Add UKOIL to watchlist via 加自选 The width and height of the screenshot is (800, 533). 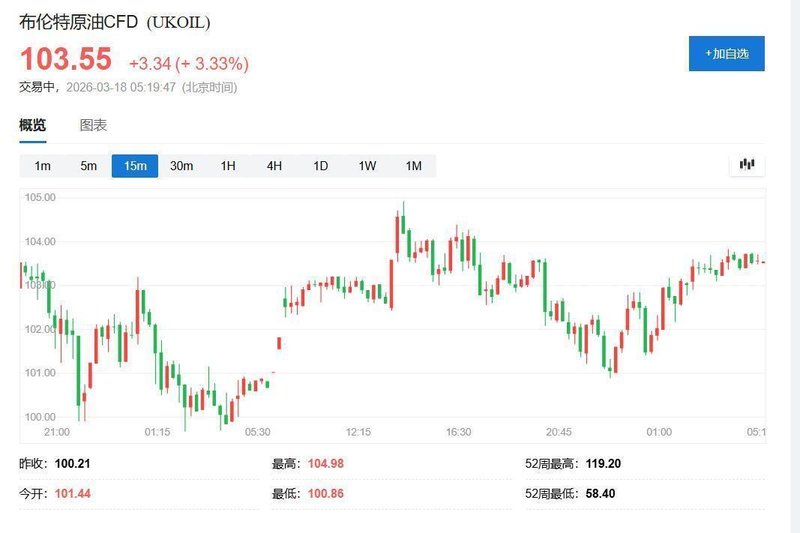[726, 53]
